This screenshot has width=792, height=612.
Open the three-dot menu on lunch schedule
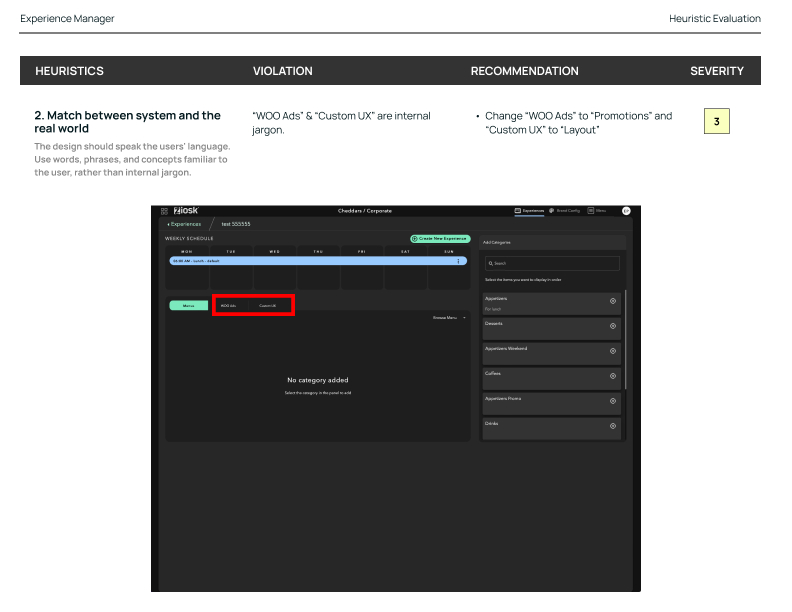point(459,261)
